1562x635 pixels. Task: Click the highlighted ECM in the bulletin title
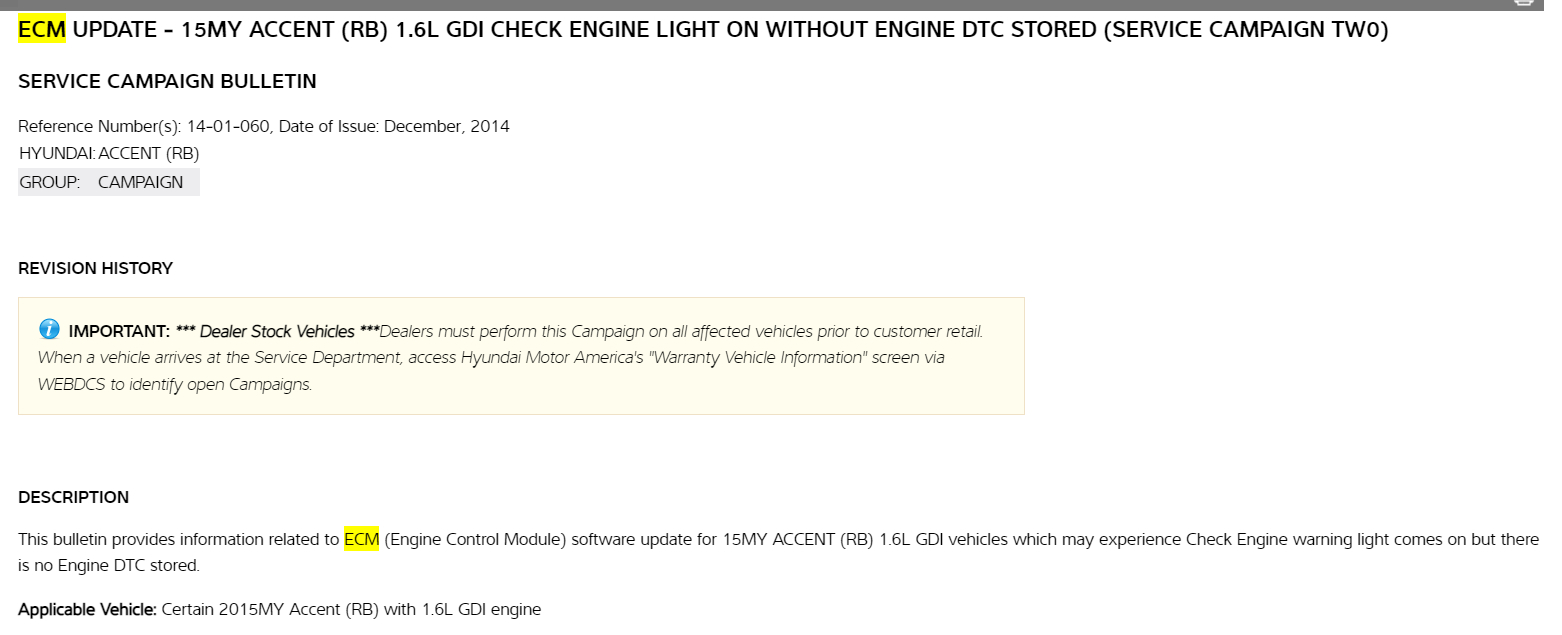tap(42, 30)
